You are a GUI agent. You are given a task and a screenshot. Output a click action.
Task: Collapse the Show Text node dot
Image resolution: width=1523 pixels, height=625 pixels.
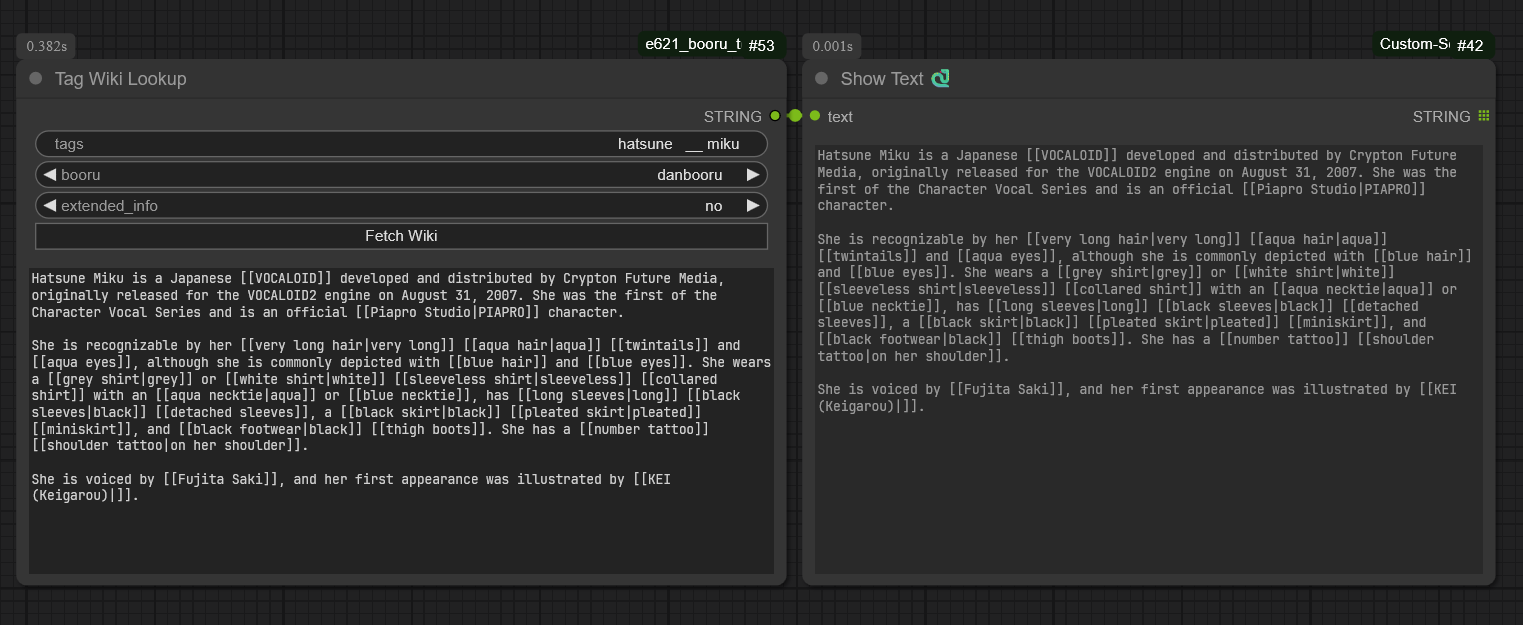tap(822, 79)
